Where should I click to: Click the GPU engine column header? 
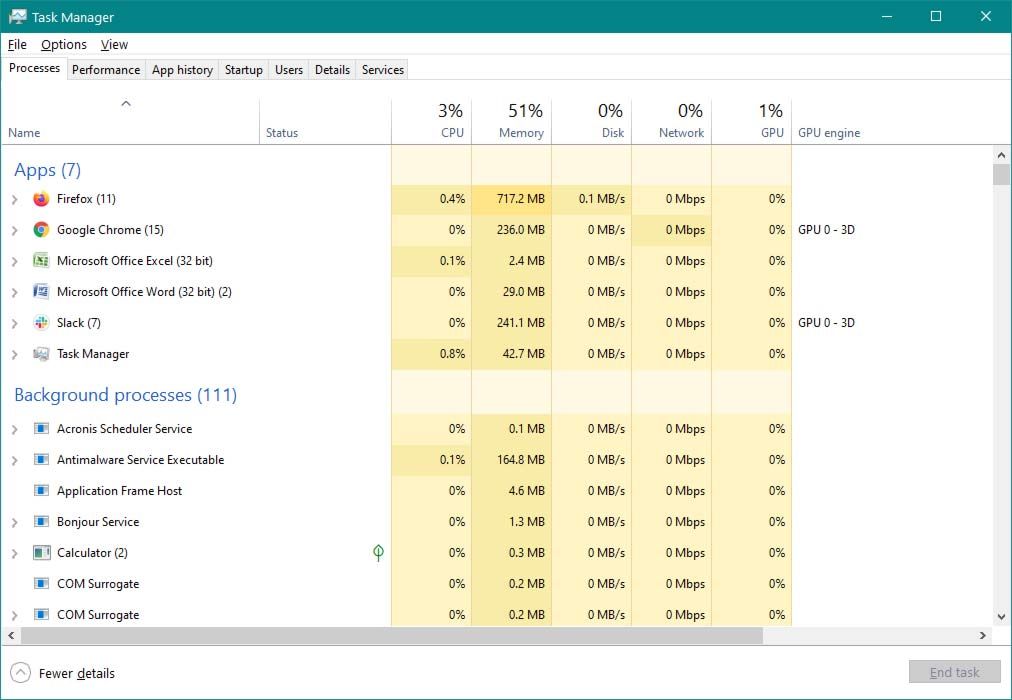coord(829,133)
